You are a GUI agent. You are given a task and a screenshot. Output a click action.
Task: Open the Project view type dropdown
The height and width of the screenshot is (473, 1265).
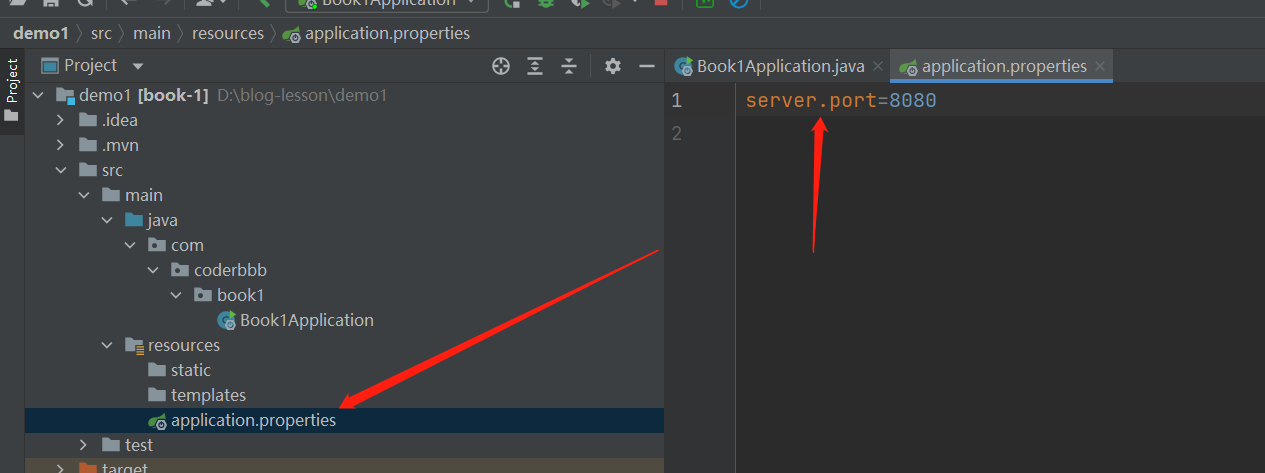(138, 66)
